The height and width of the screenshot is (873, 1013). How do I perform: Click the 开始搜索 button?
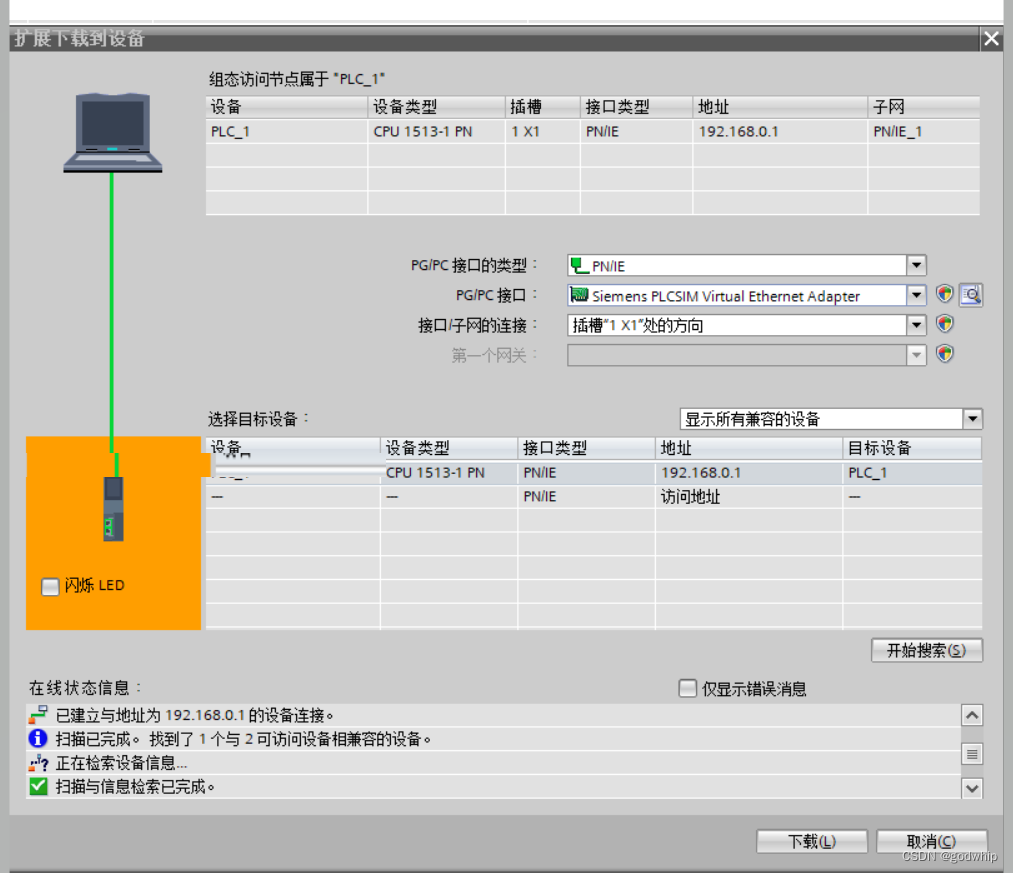[x=926, y=650]
